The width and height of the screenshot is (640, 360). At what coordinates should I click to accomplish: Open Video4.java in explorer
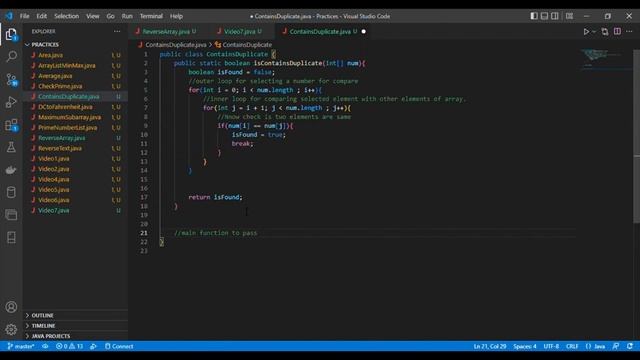tap(53, 179)
